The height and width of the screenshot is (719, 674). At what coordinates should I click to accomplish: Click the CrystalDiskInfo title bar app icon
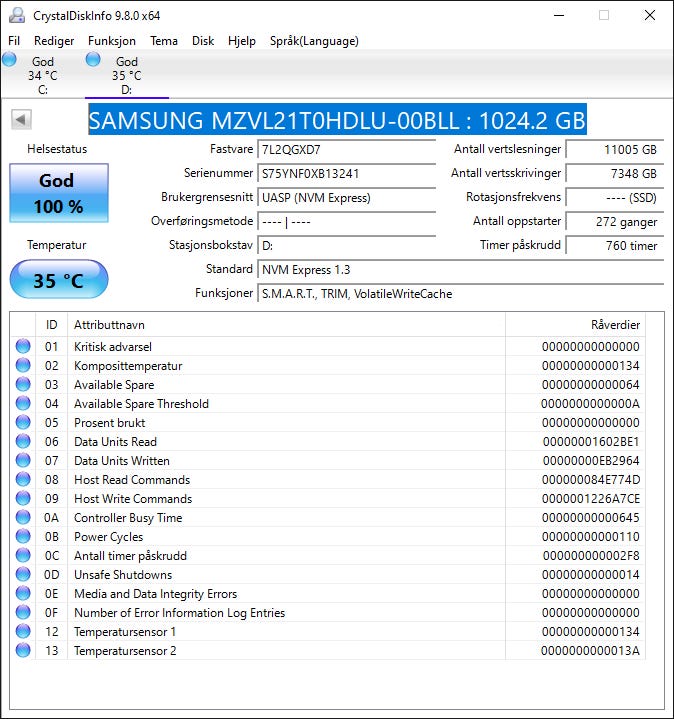(17, 15)
